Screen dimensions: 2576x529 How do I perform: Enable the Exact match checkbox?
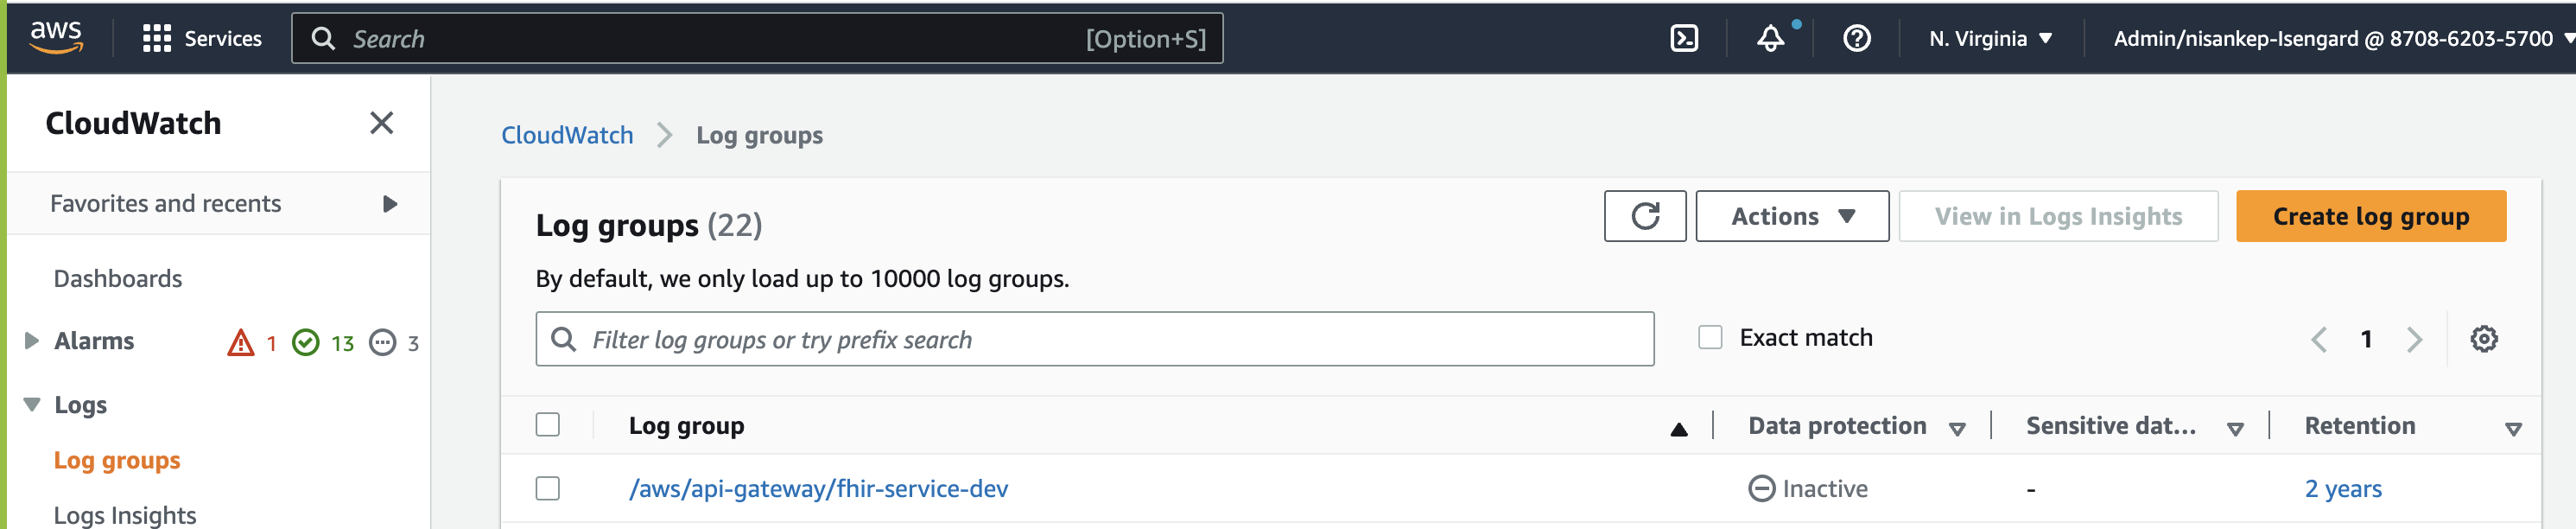1710,338
